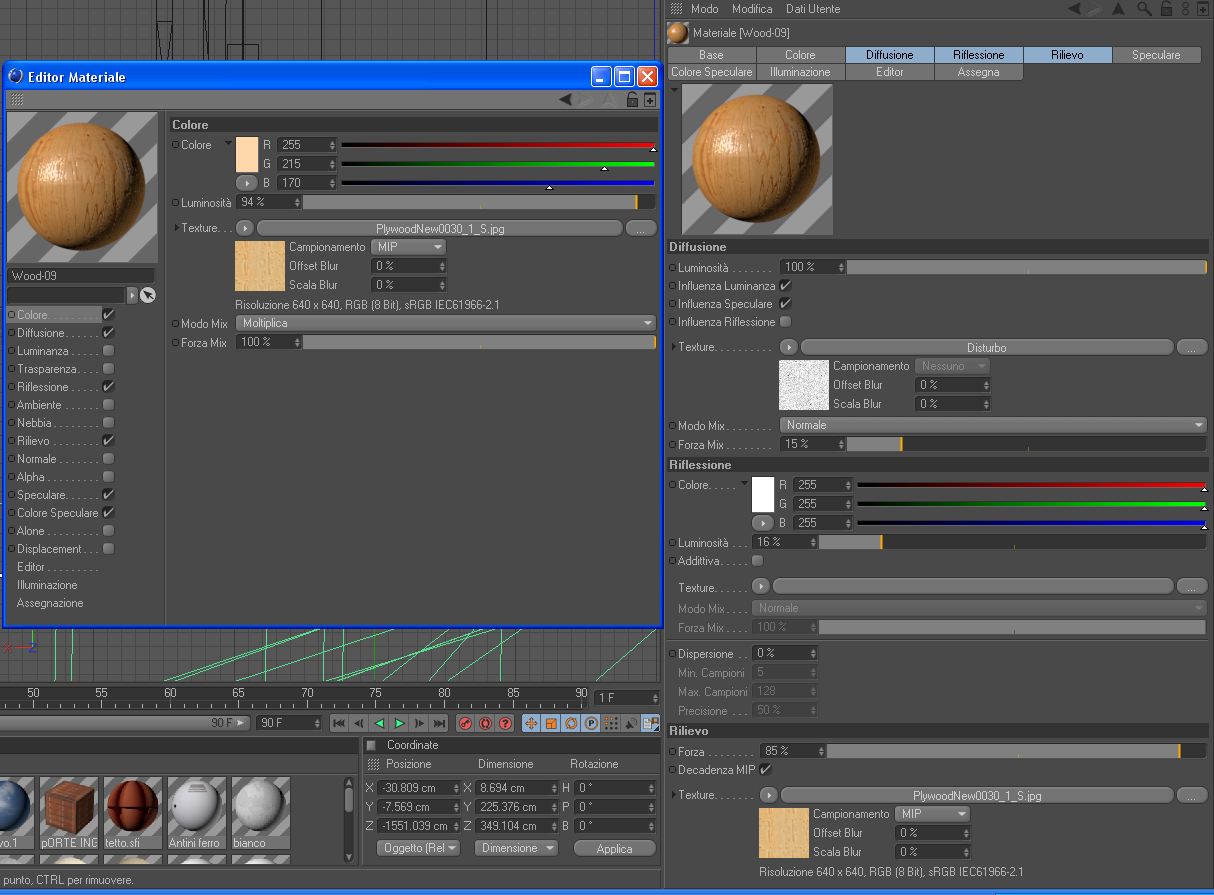Open the Modo Mix Moltiplica dropdown
The height and width of the screenshot is (895, 1214).
tap(446, 323)
